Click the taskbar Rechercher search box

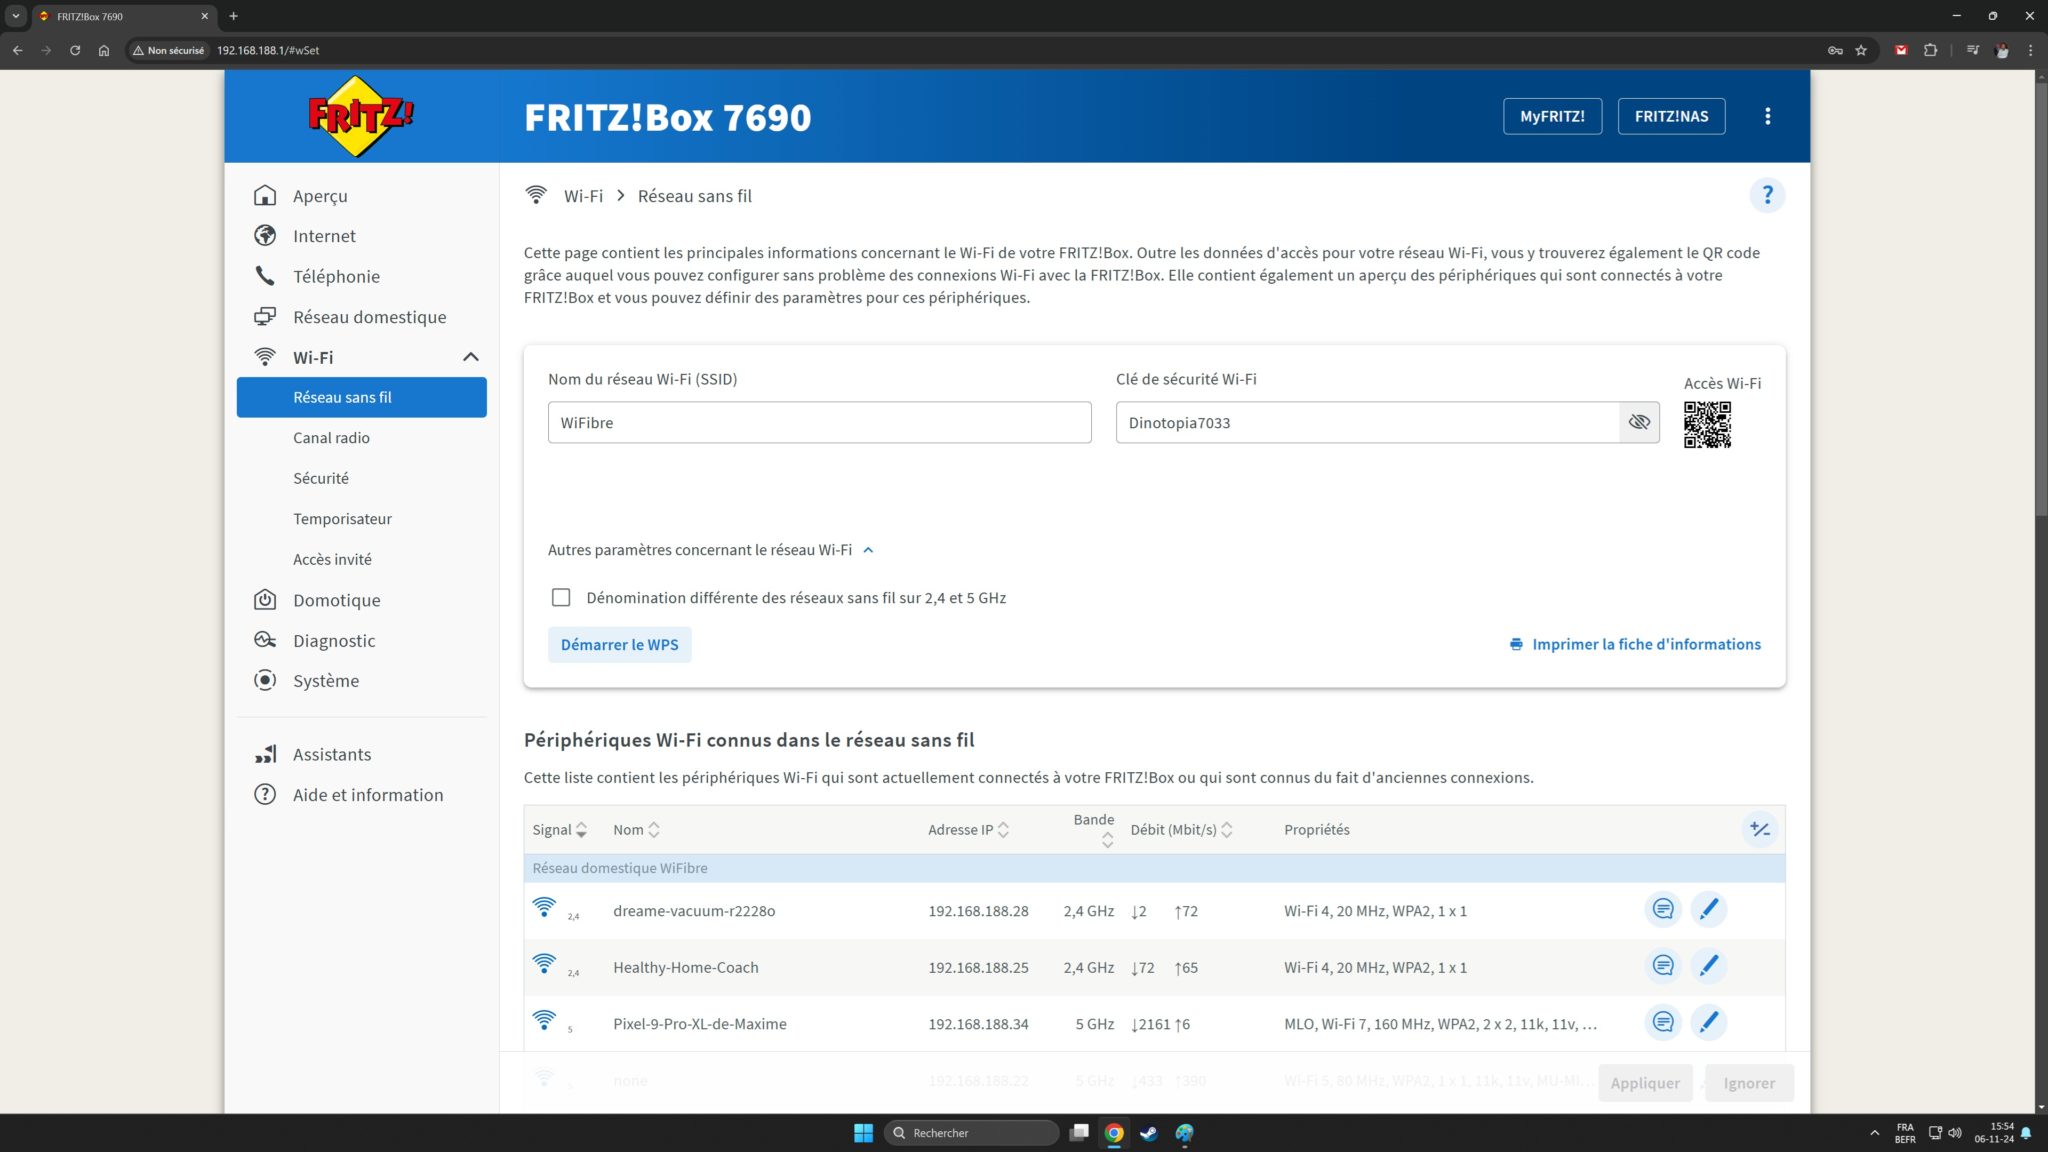click(971, 1133)
